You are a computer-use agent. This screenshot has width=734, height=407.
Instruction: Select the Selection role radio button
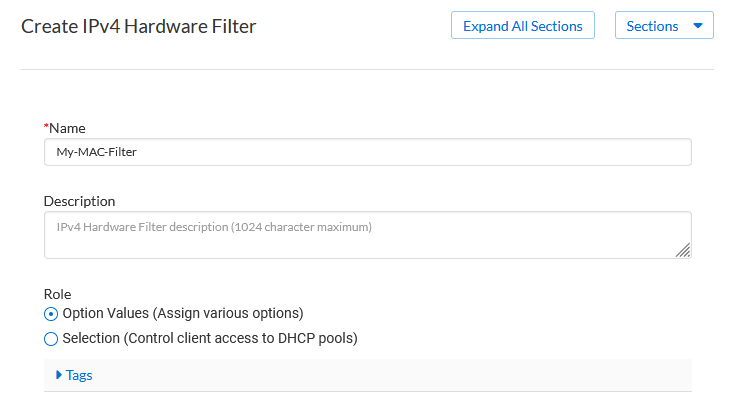coord(51,339)
